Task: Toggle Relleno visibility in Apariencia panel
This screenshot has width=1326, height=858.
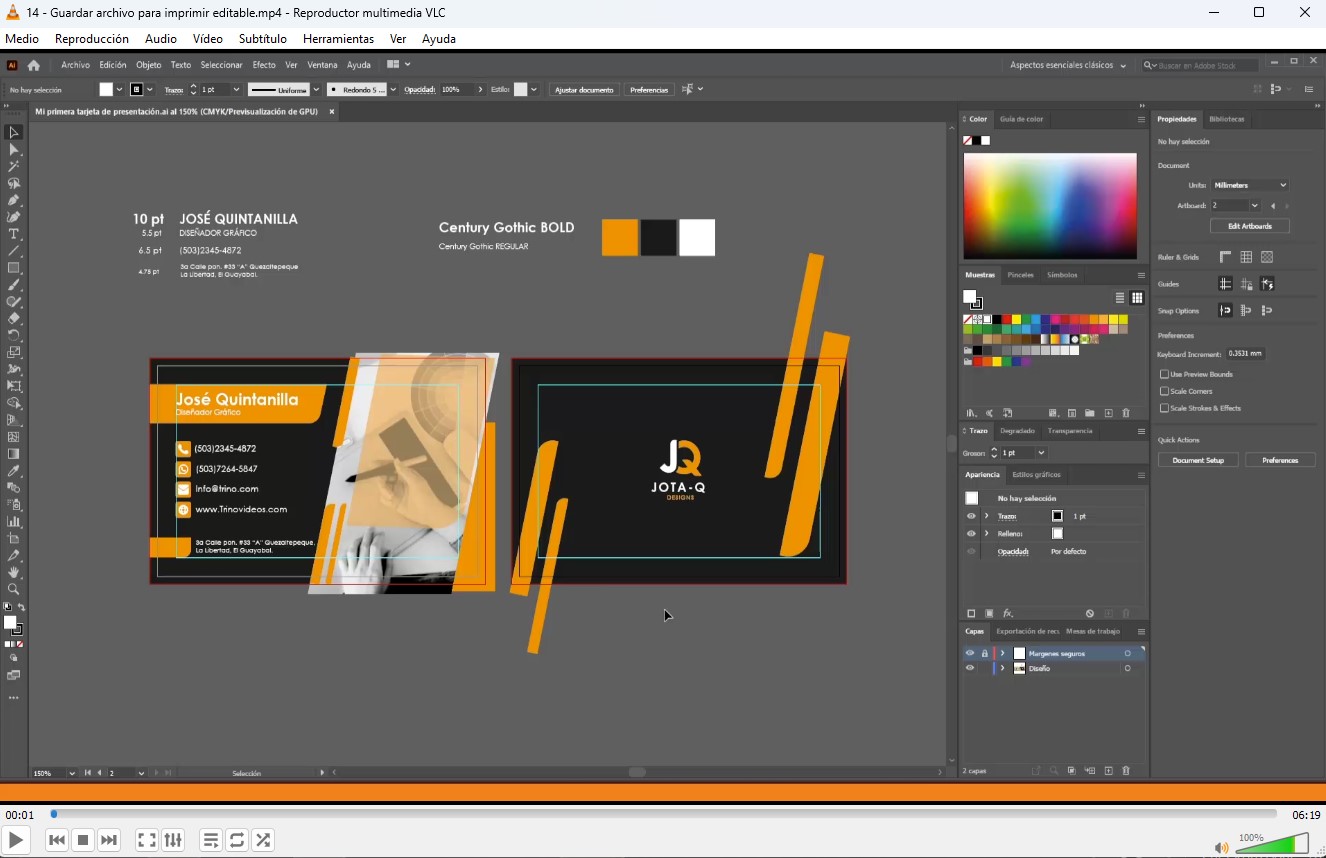Action: (x=971, y=533)
